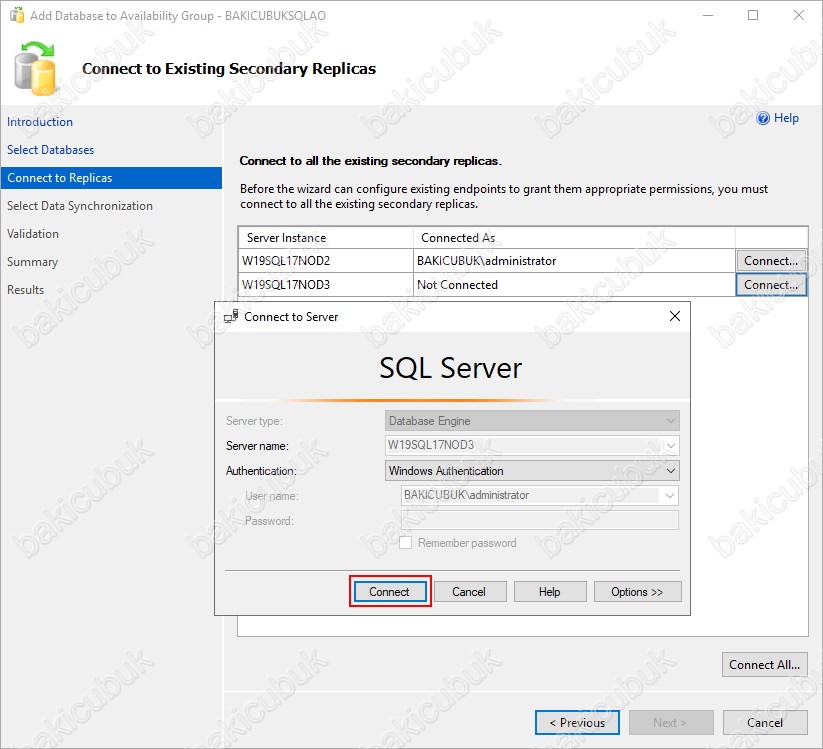The image size is (823, 749).
Task: Cancel the Connect to Server dialog
Action: pos(470,592)
